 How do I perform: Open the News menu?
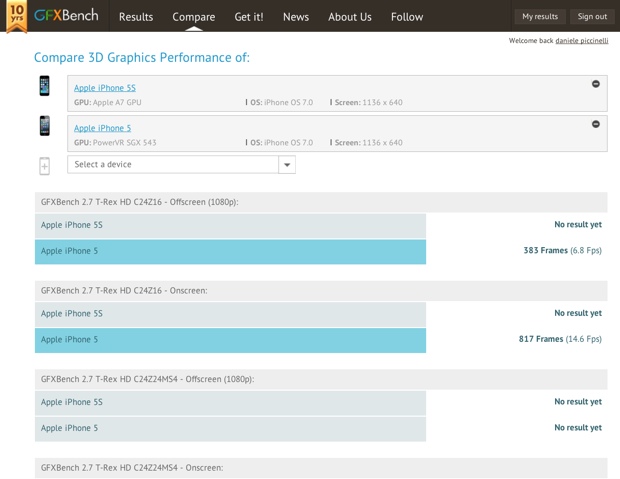click(296, 17)
